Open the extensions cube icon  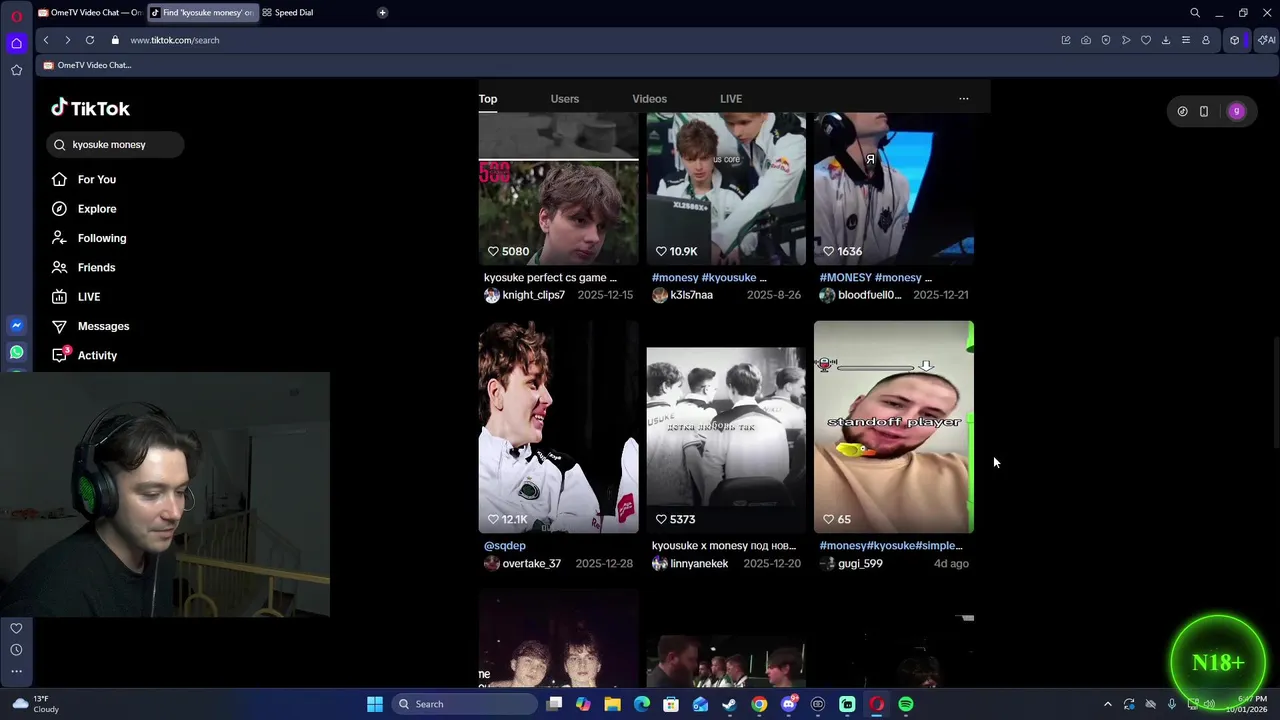(1235, 40)
